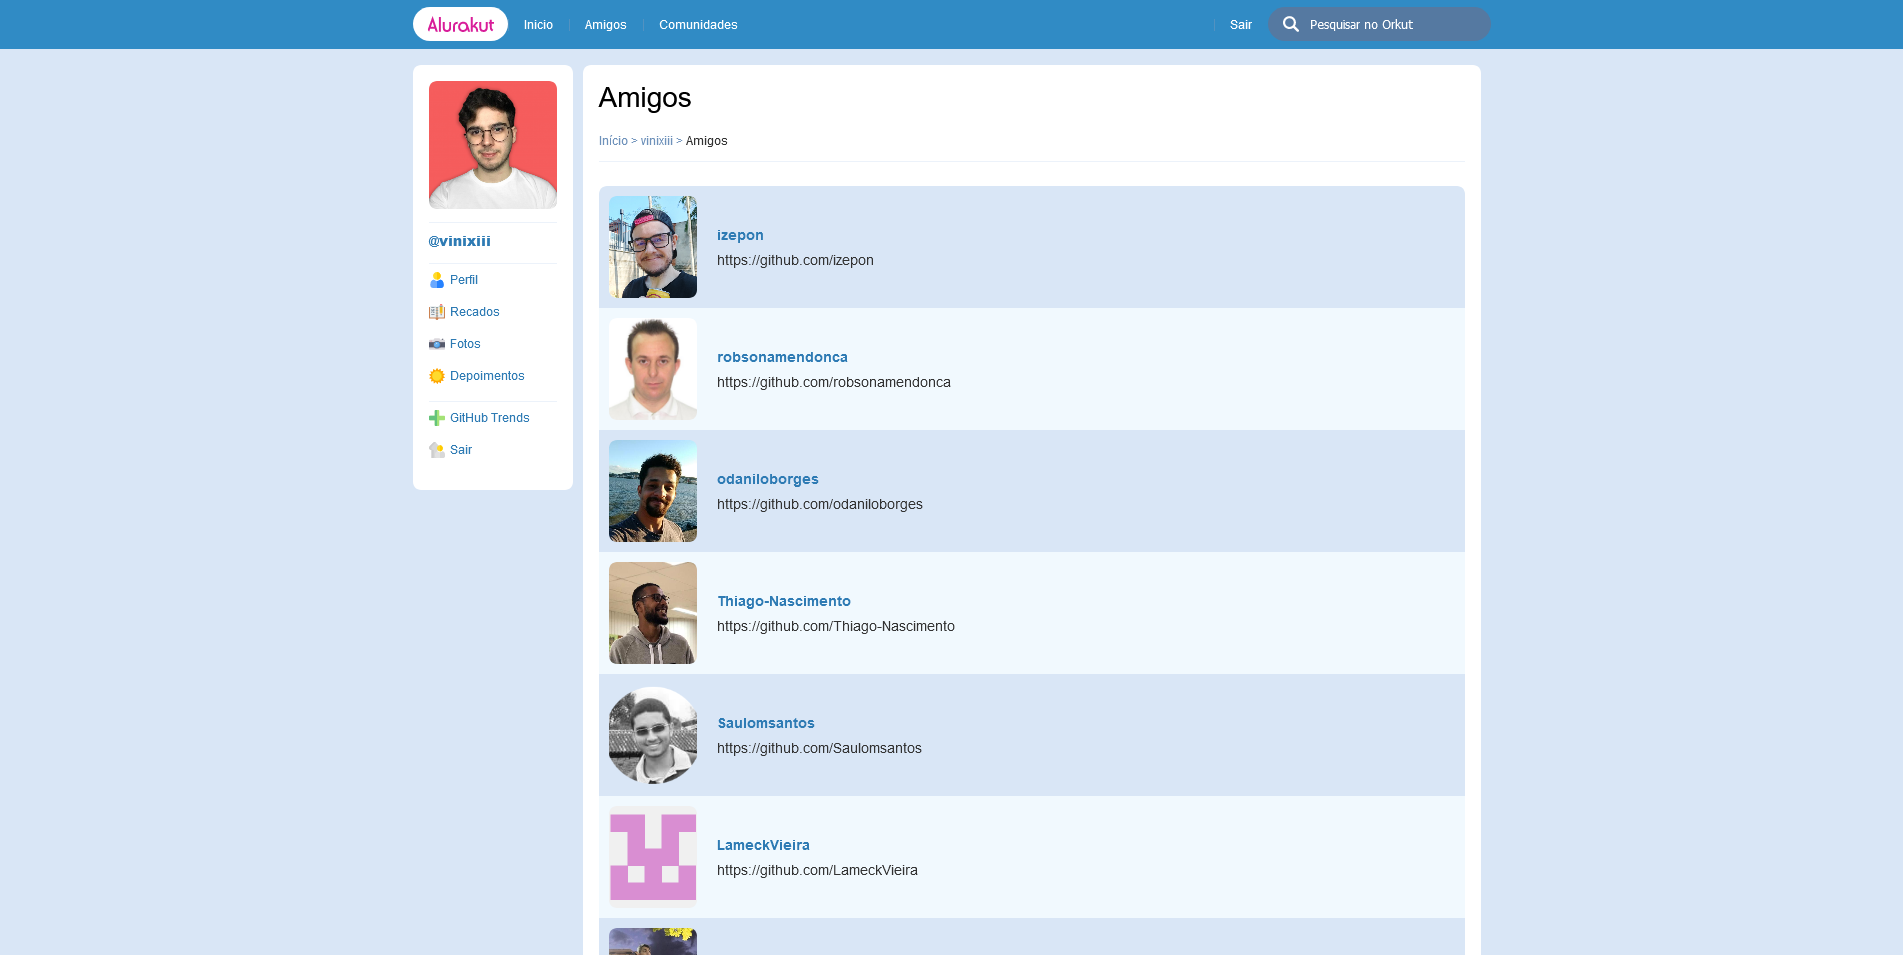Click the search magnifier icon
The height and width of the screenshot is (955, 1903).
pos(1291,24)
